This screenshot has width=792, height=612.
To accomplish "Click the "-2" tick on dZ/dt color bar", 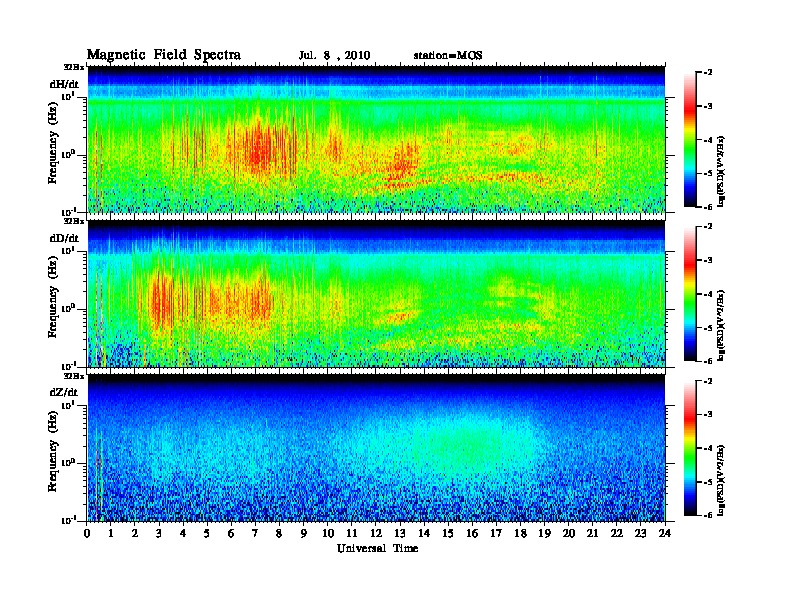I will click(709, 381).
